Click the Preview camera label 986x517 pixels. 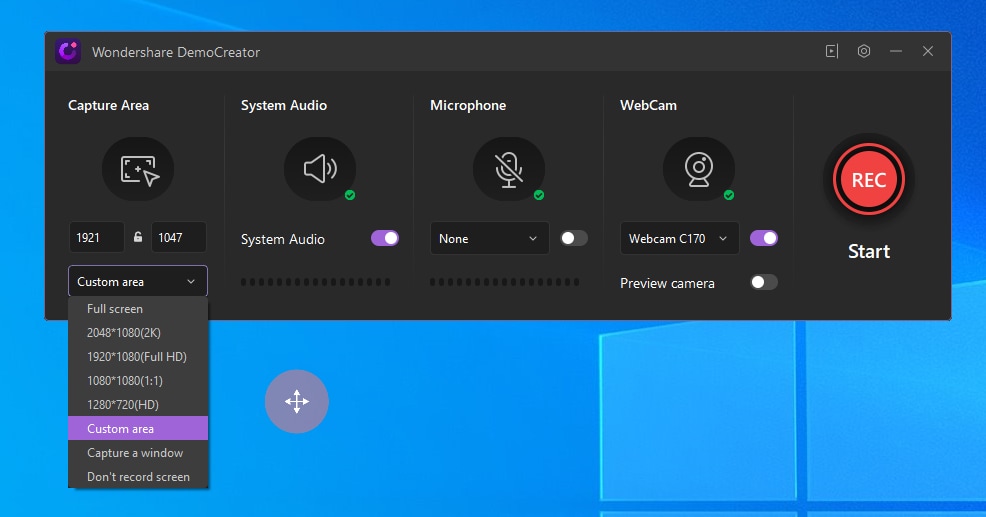tap(667, 284)
